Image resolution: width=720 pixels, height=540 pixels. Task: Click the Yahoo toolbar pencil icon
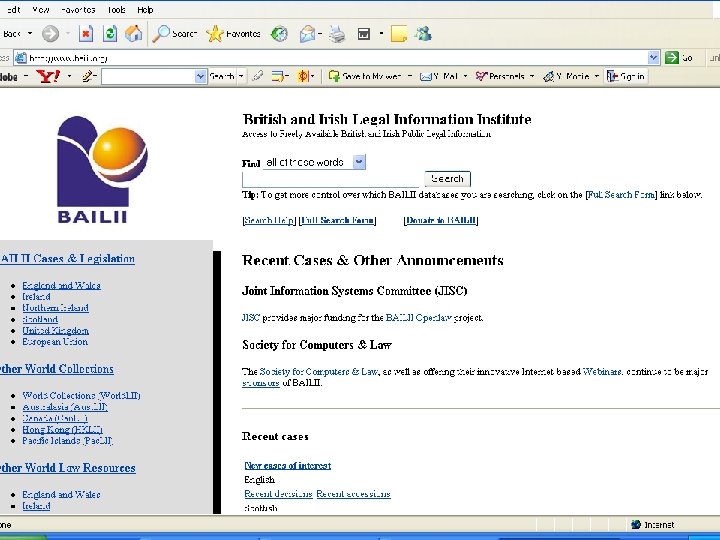(88, 76)
